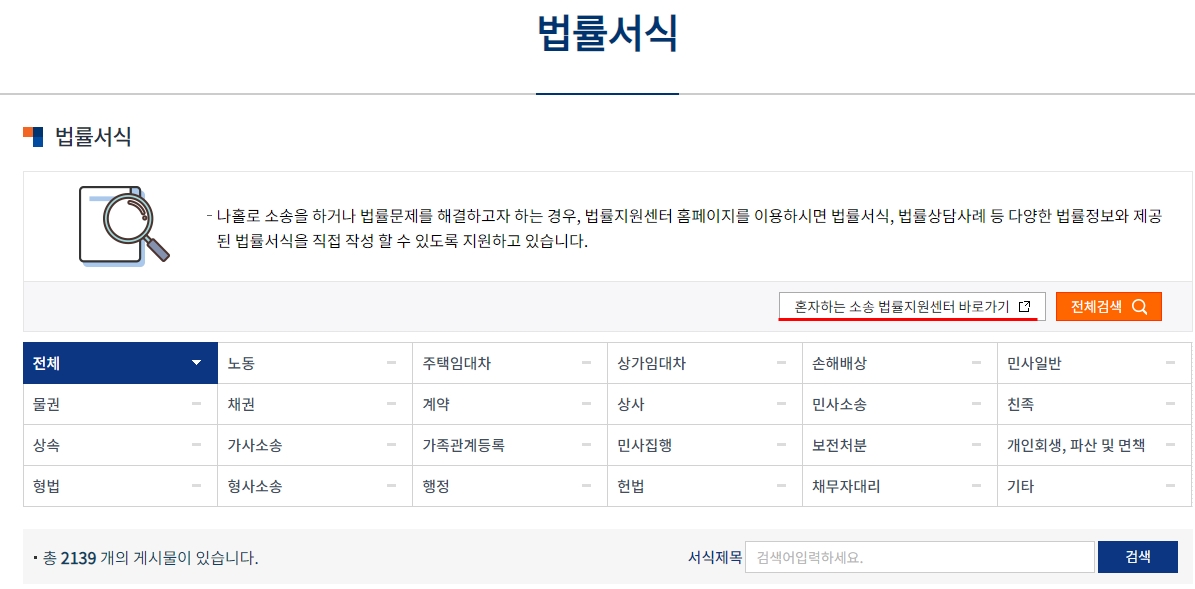Select the 상가임대차 category

(705, 363)
